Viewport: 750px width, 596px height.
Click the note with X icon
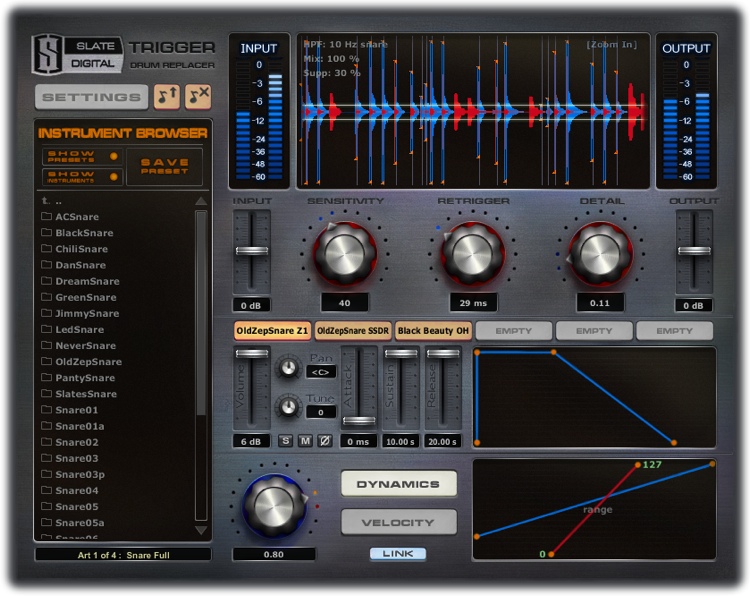click(198, 97)
